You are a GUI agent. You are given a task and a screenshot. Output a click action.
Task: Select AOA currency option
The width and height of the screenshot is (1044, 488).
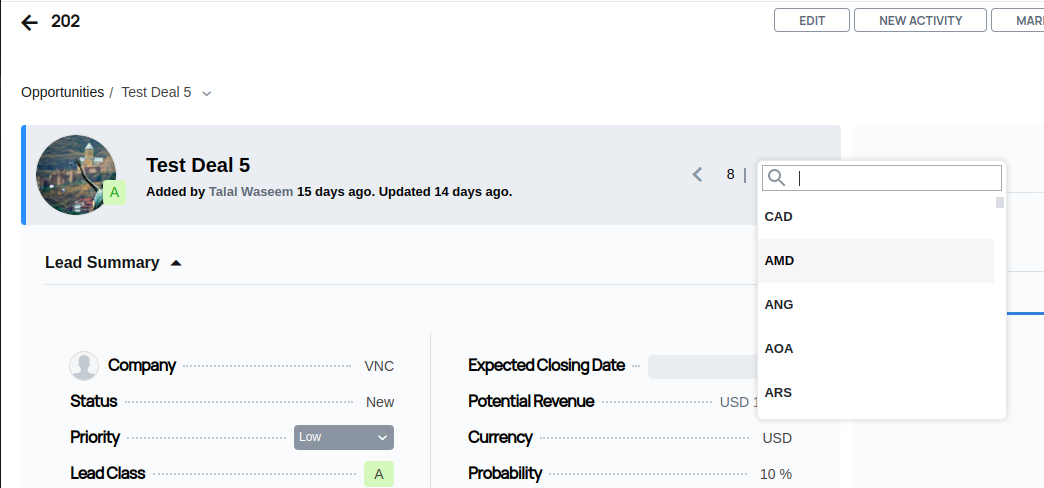(x=778, y=348)
